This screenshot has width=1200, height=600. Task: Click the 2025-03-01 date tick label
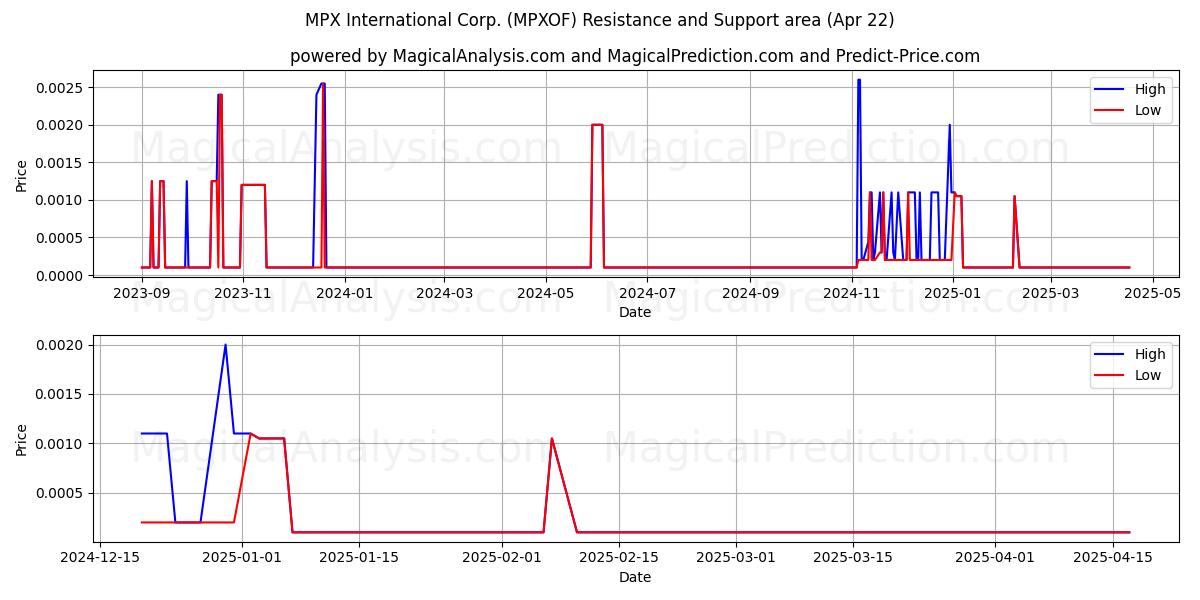(736, 558)
